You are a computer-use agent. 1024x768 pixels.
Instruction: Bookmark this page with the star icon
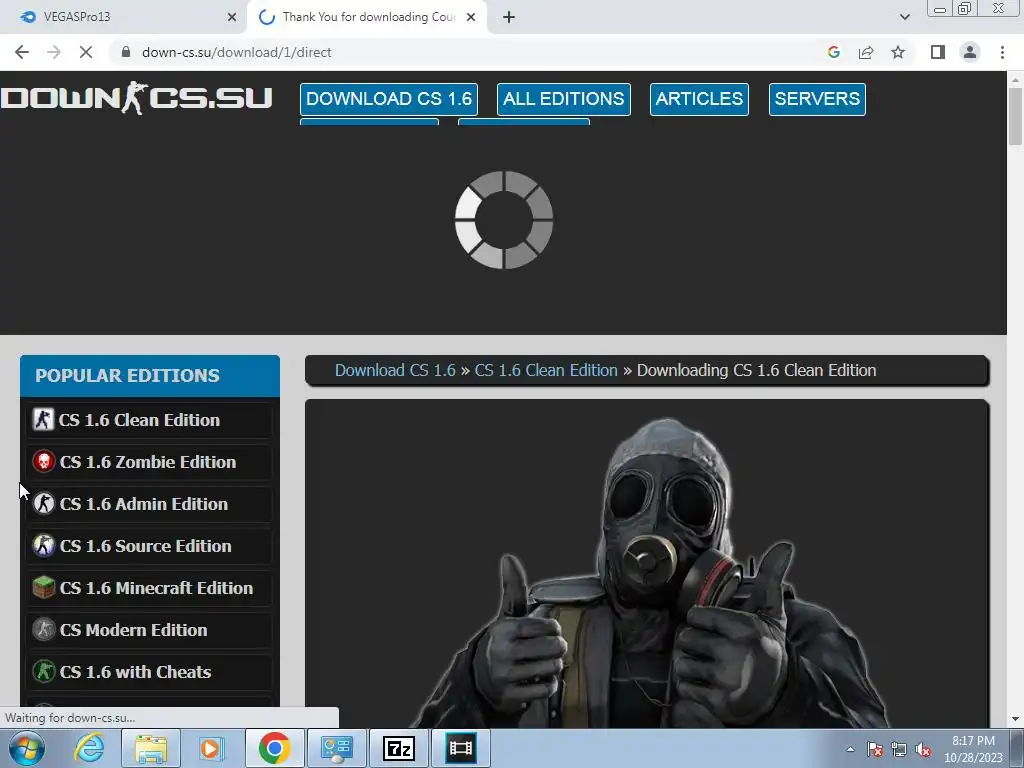click(898, 52)
